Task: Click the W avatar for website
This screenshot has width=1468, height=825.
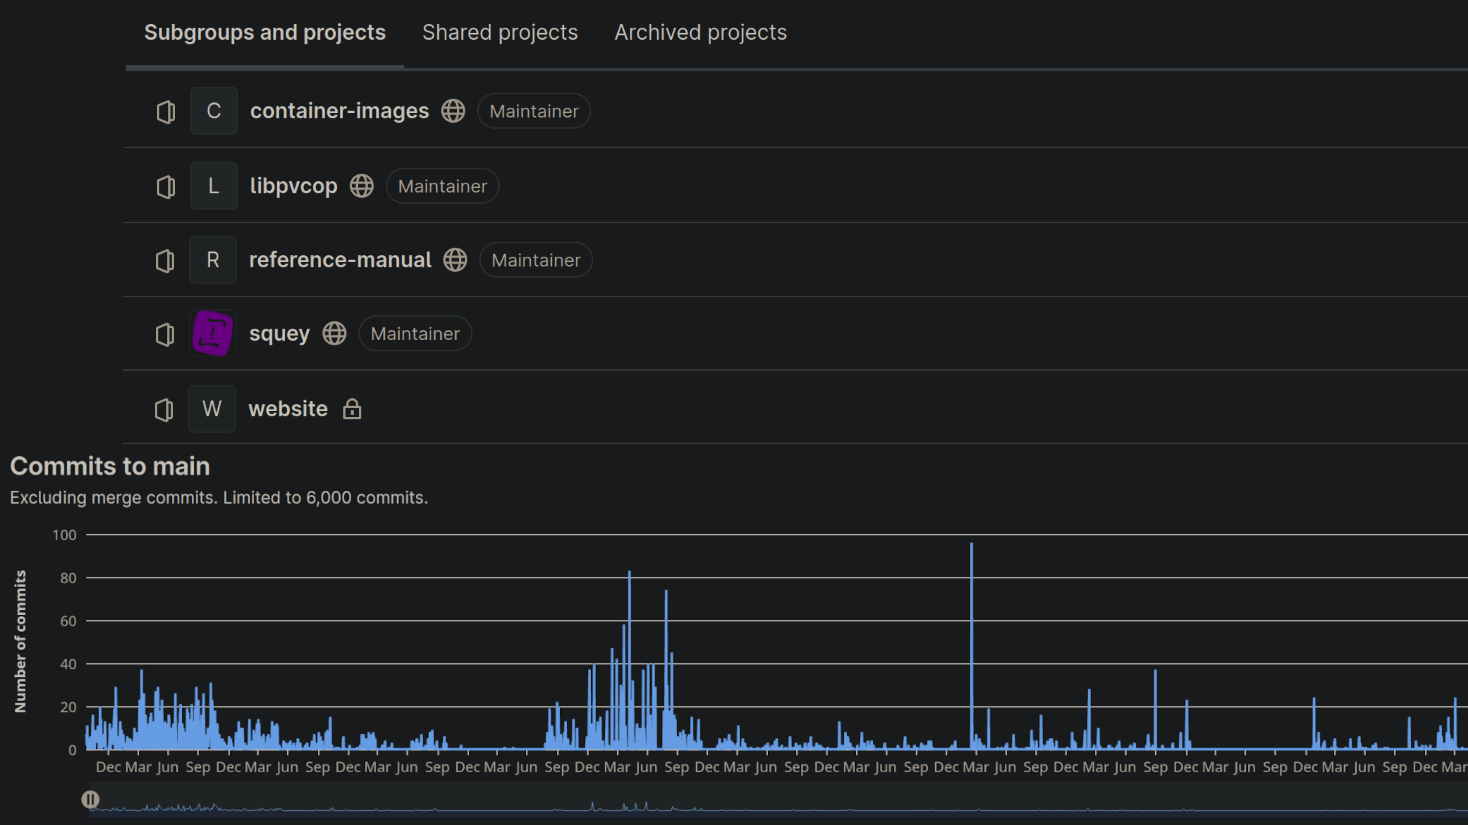Action: [x=212, y=409]
